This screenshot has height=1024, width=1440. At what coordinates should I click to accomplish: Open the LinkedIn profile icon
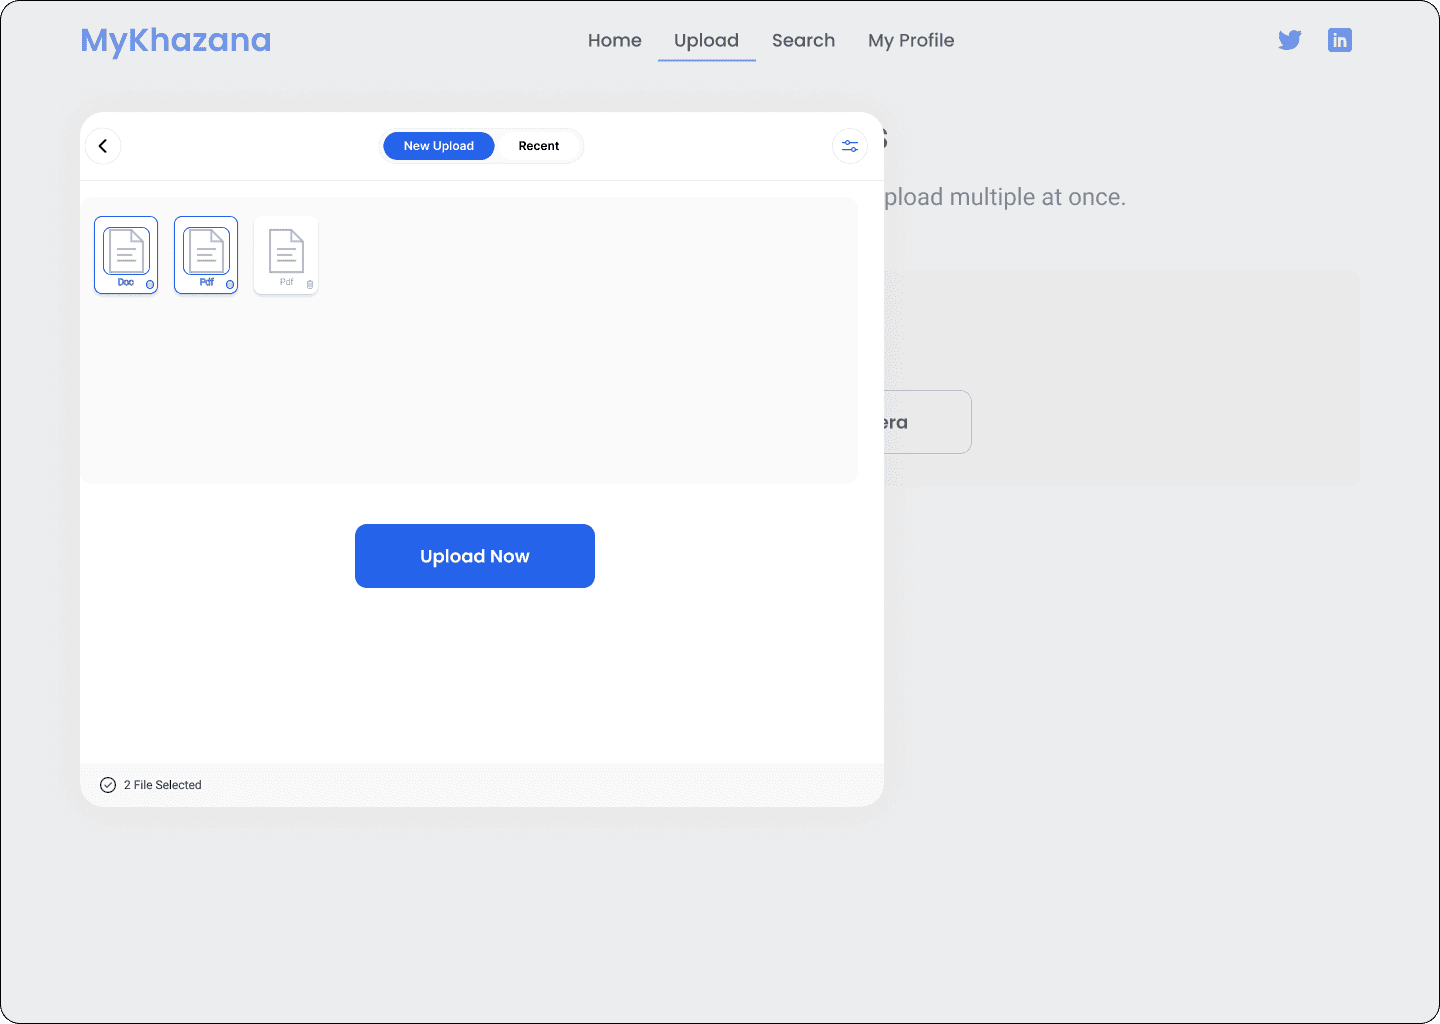tap(1340, 40)
